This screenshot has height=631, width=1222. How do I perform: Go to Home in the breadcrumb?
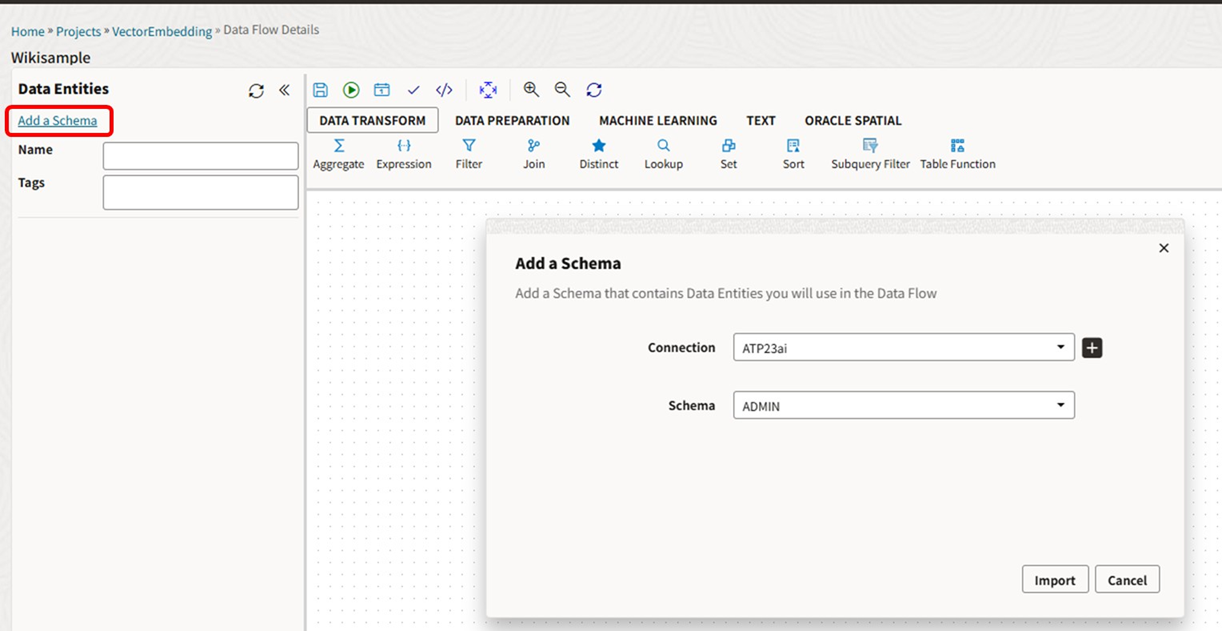28,31
